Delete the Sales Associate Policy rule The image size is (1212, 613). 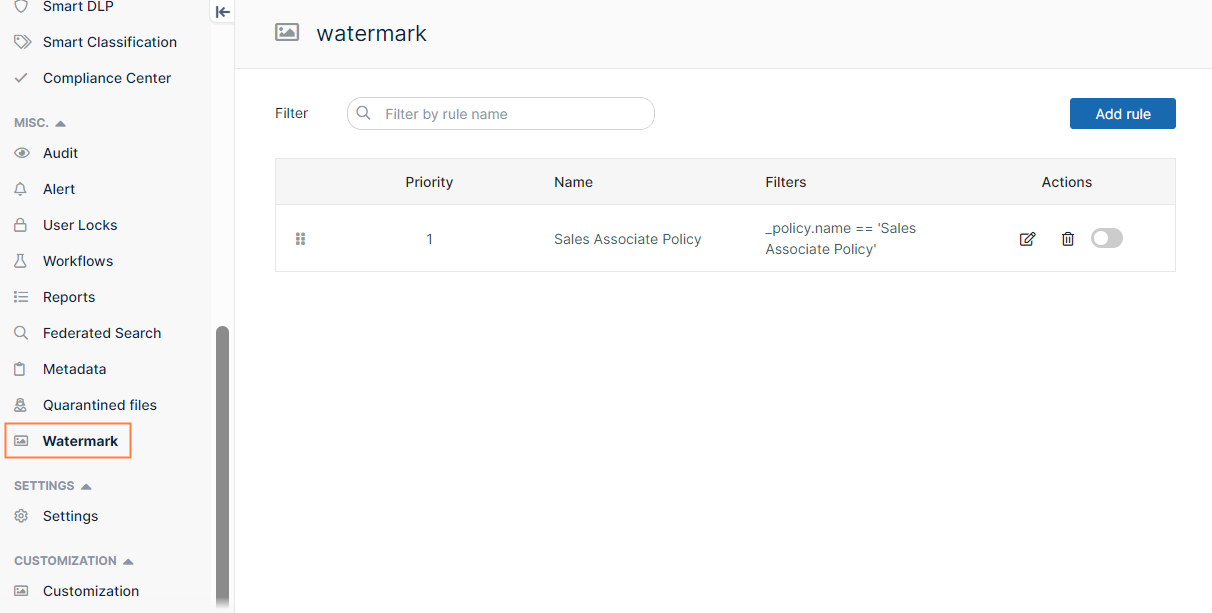(1068, 238)
